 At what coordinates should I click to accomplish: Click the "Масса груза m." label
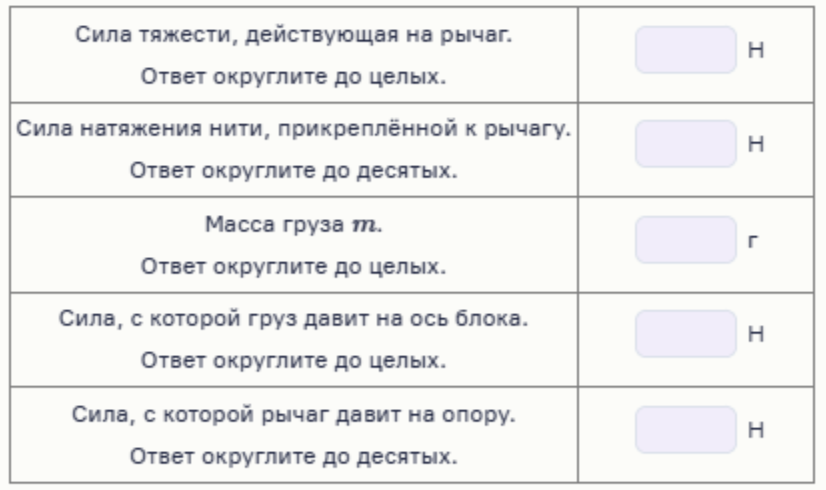pyautogui.click(x=296, y=223)
